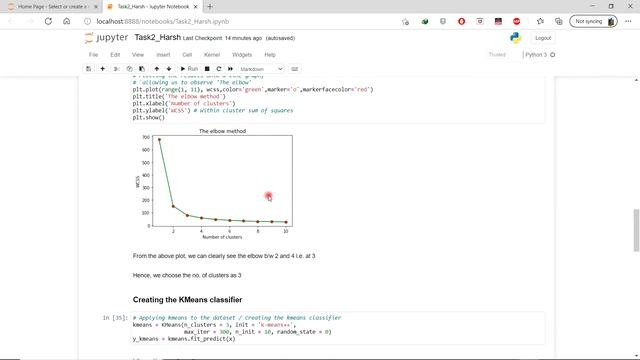The height and width of the screenshot is (360, 640).
Task: Rename notebook title Task2_Harsh
Action: (158, 38)
